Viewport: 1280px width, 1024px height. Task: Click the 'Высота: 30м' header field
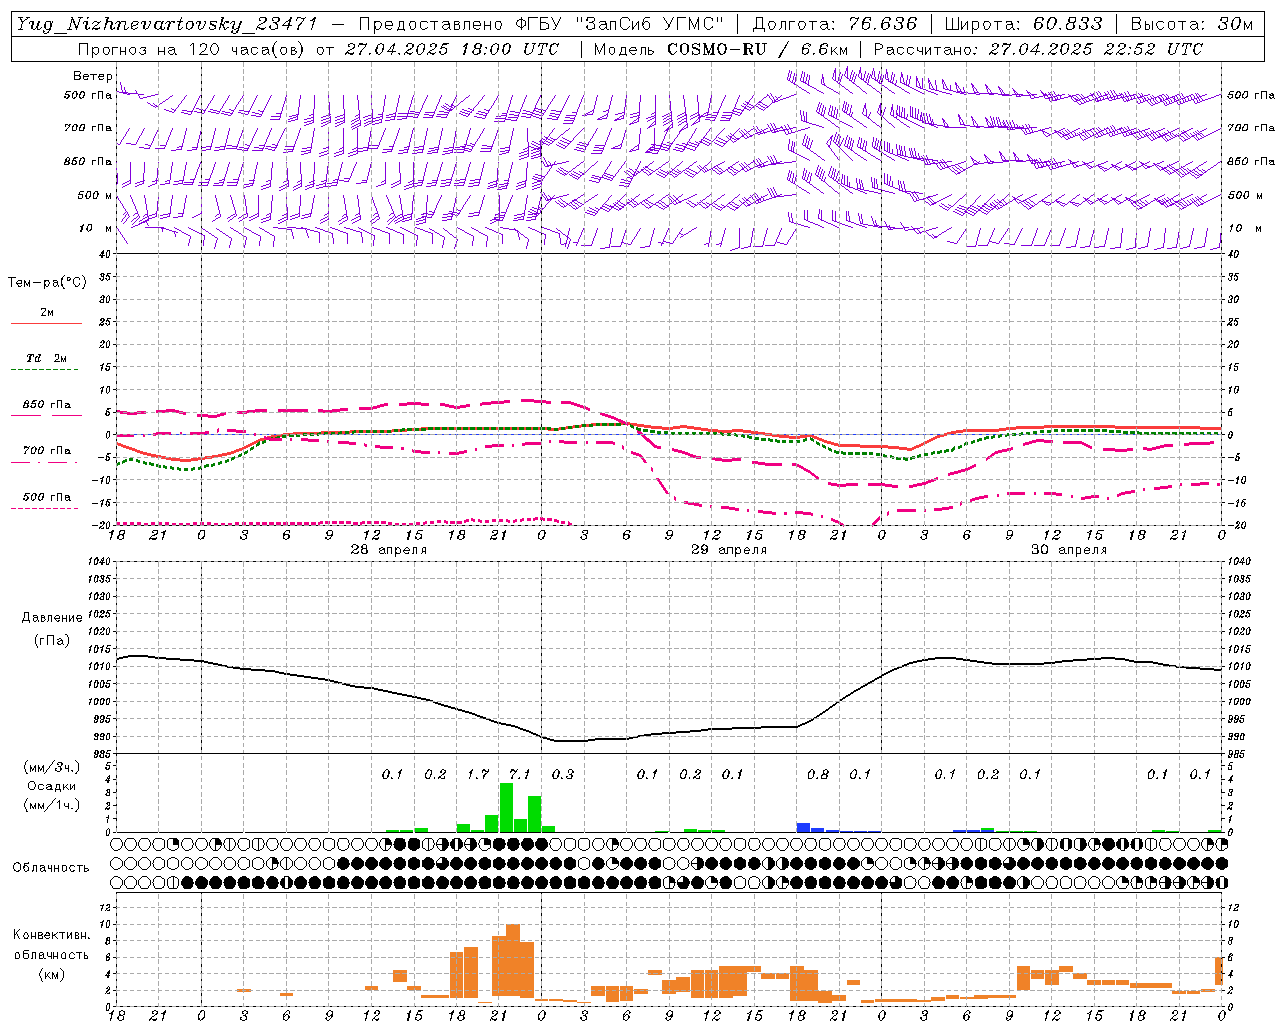(x=1190, y=24)
